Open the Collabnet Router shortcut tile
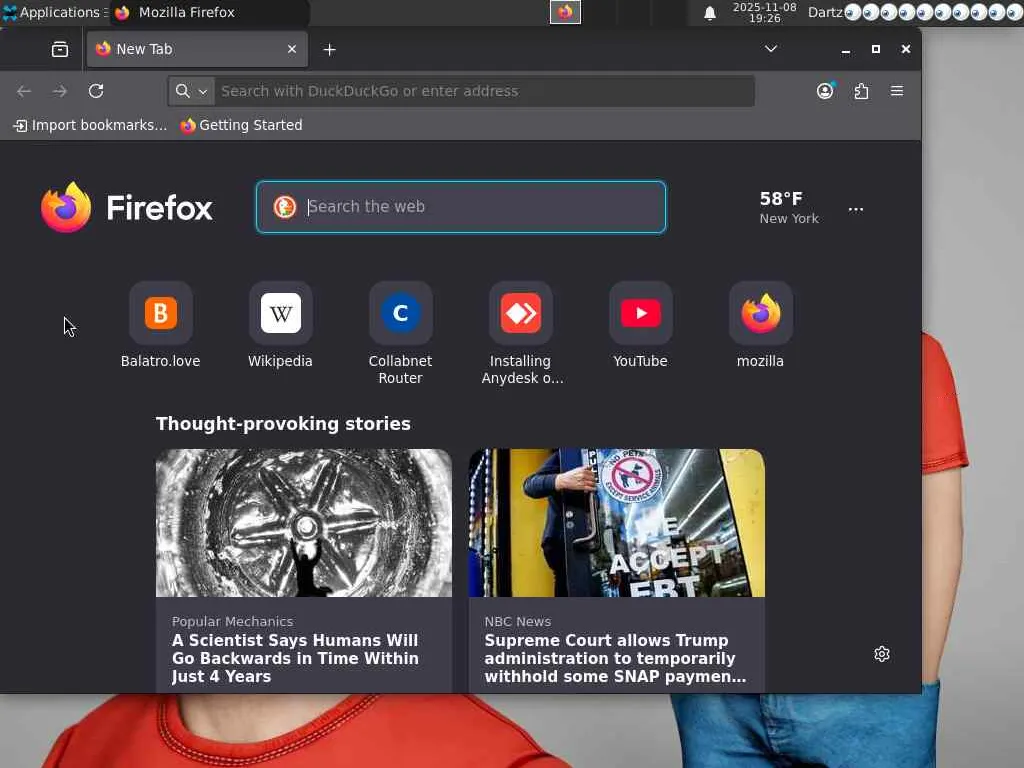The width and height of the screenshot is (1024, 768). (400, 333)
